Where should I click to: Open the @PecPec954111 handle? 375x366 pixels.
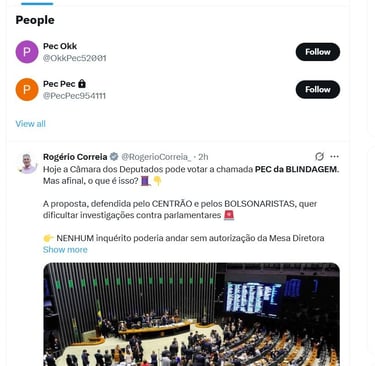(74, 96)
